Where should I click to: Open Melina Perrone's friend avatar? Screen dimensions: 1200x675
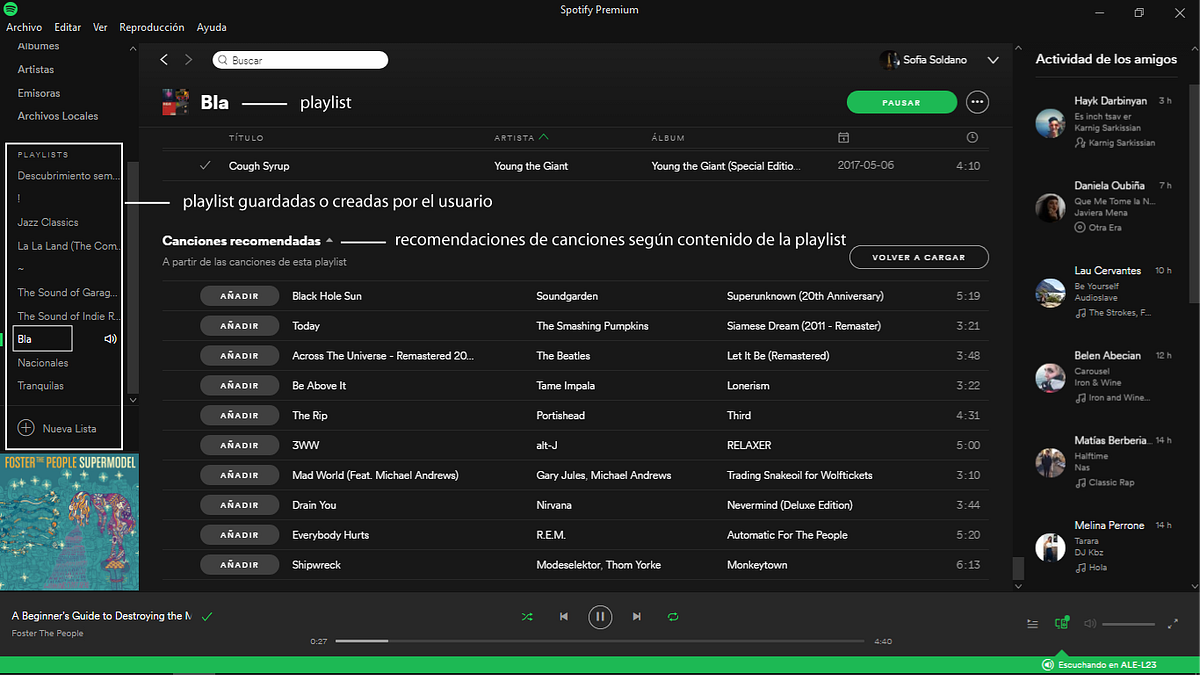[x=1050, y=548]
